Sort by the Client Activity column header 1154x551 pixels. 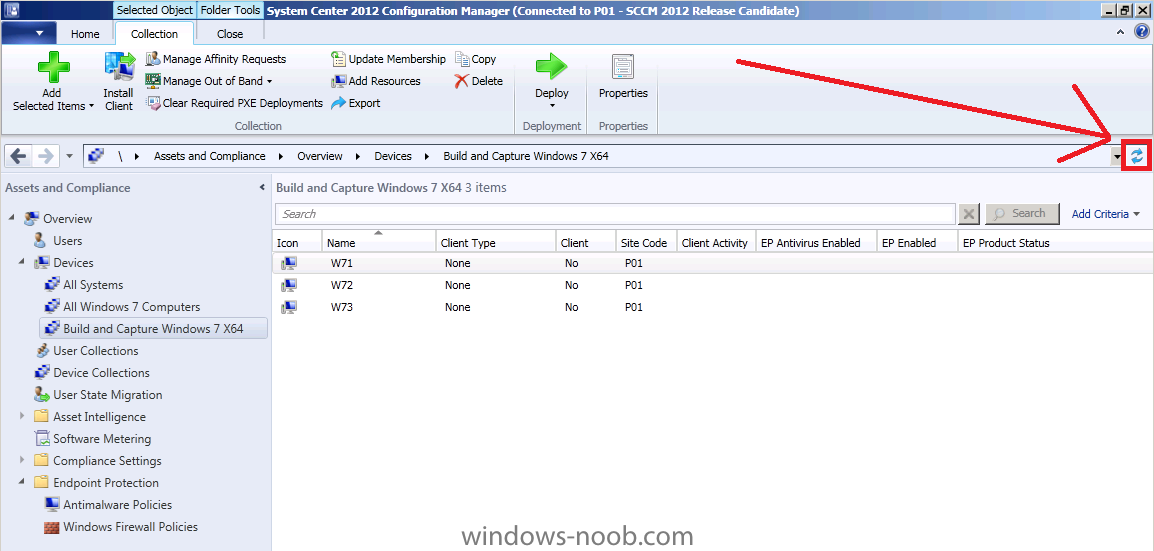[x=715, y=243]
